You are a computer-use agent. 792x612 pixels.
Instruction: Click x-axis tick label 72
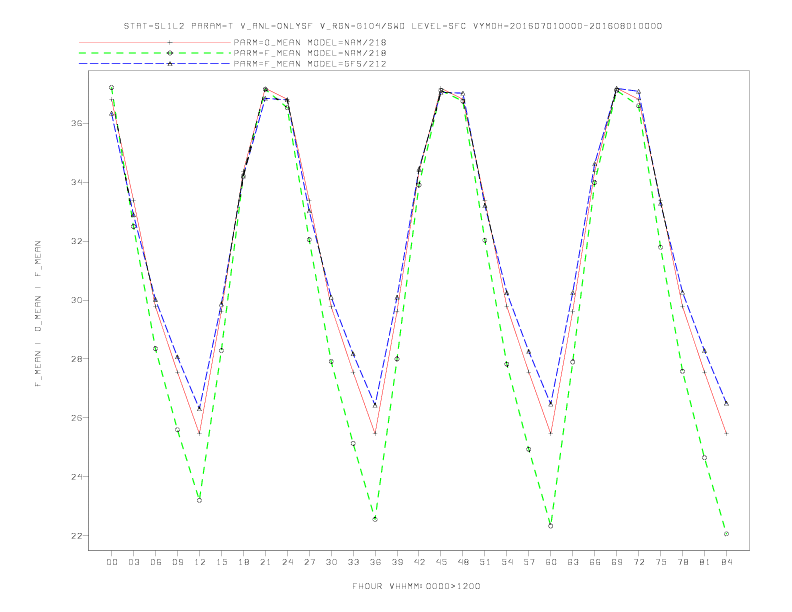638,562
